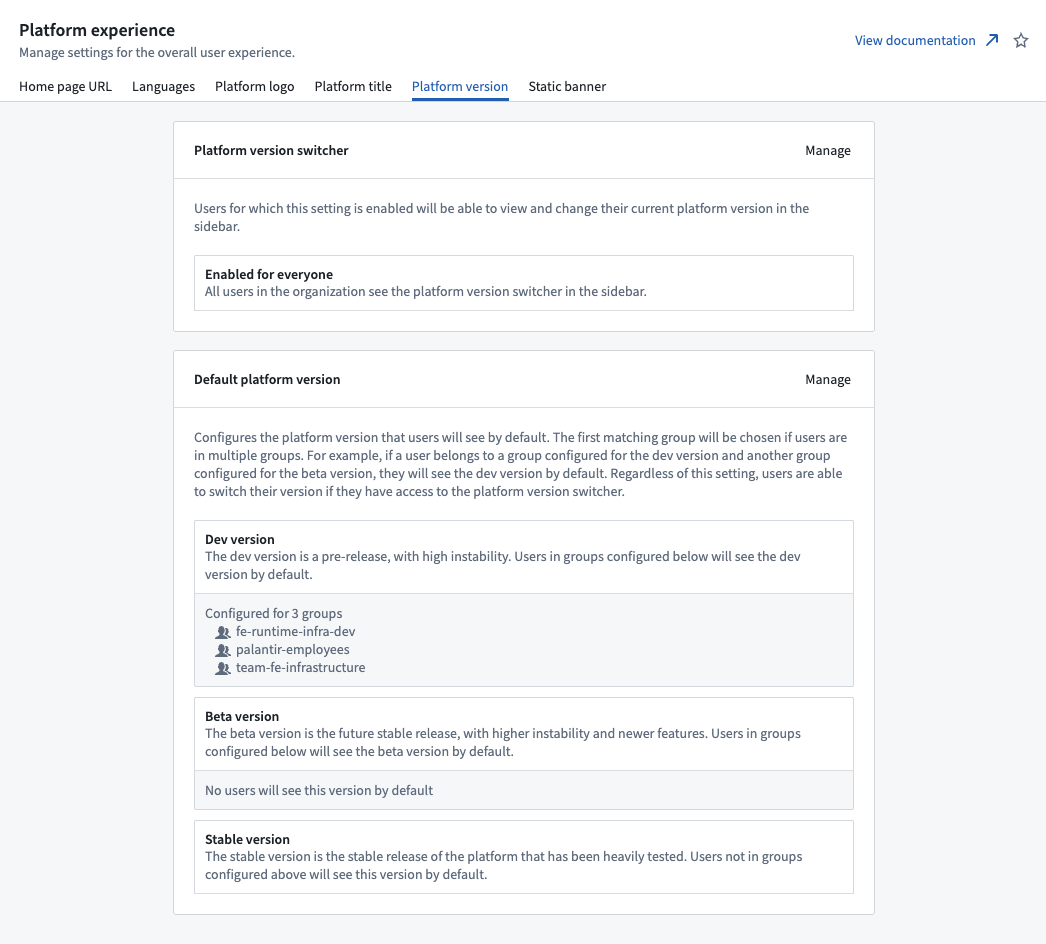Open the View documentation link
The height and width of the screenshot is (944, 1046).
point(914,40)
